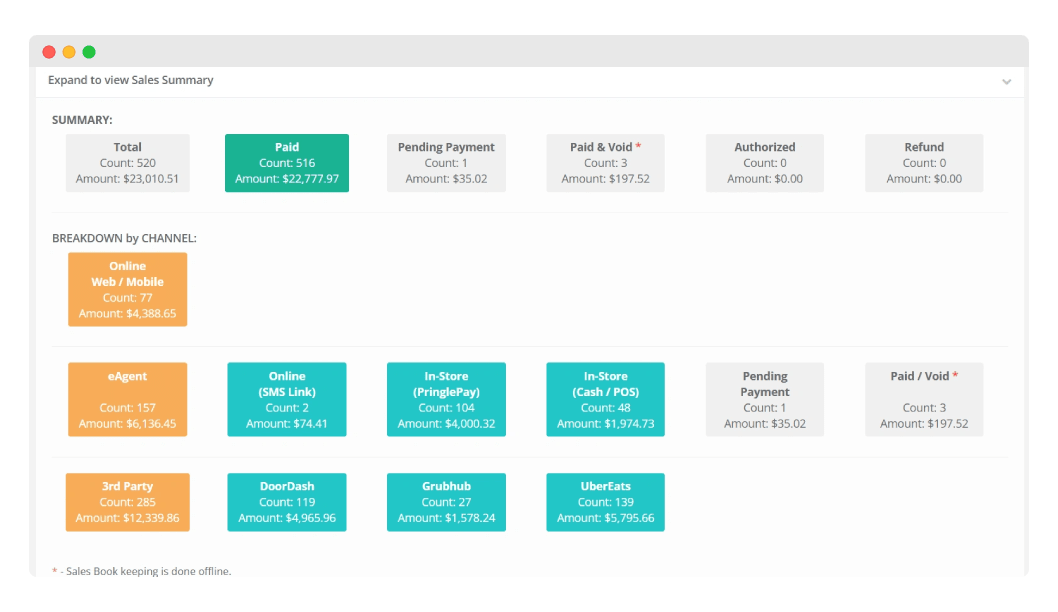Click the Expand to view Sales Summary header
Screen dimensions: 1058x612
131,80
